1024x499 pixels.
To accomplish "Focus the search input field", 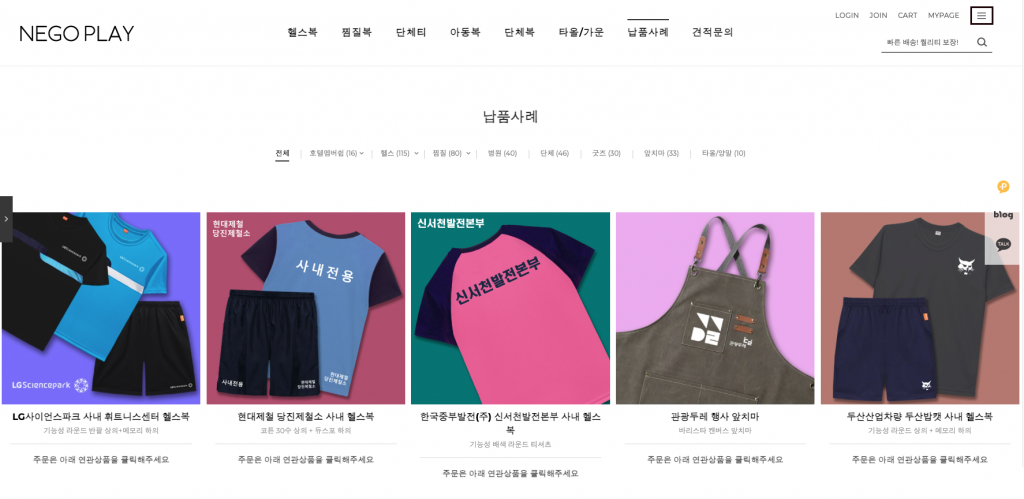I will [x=927, y=42].
